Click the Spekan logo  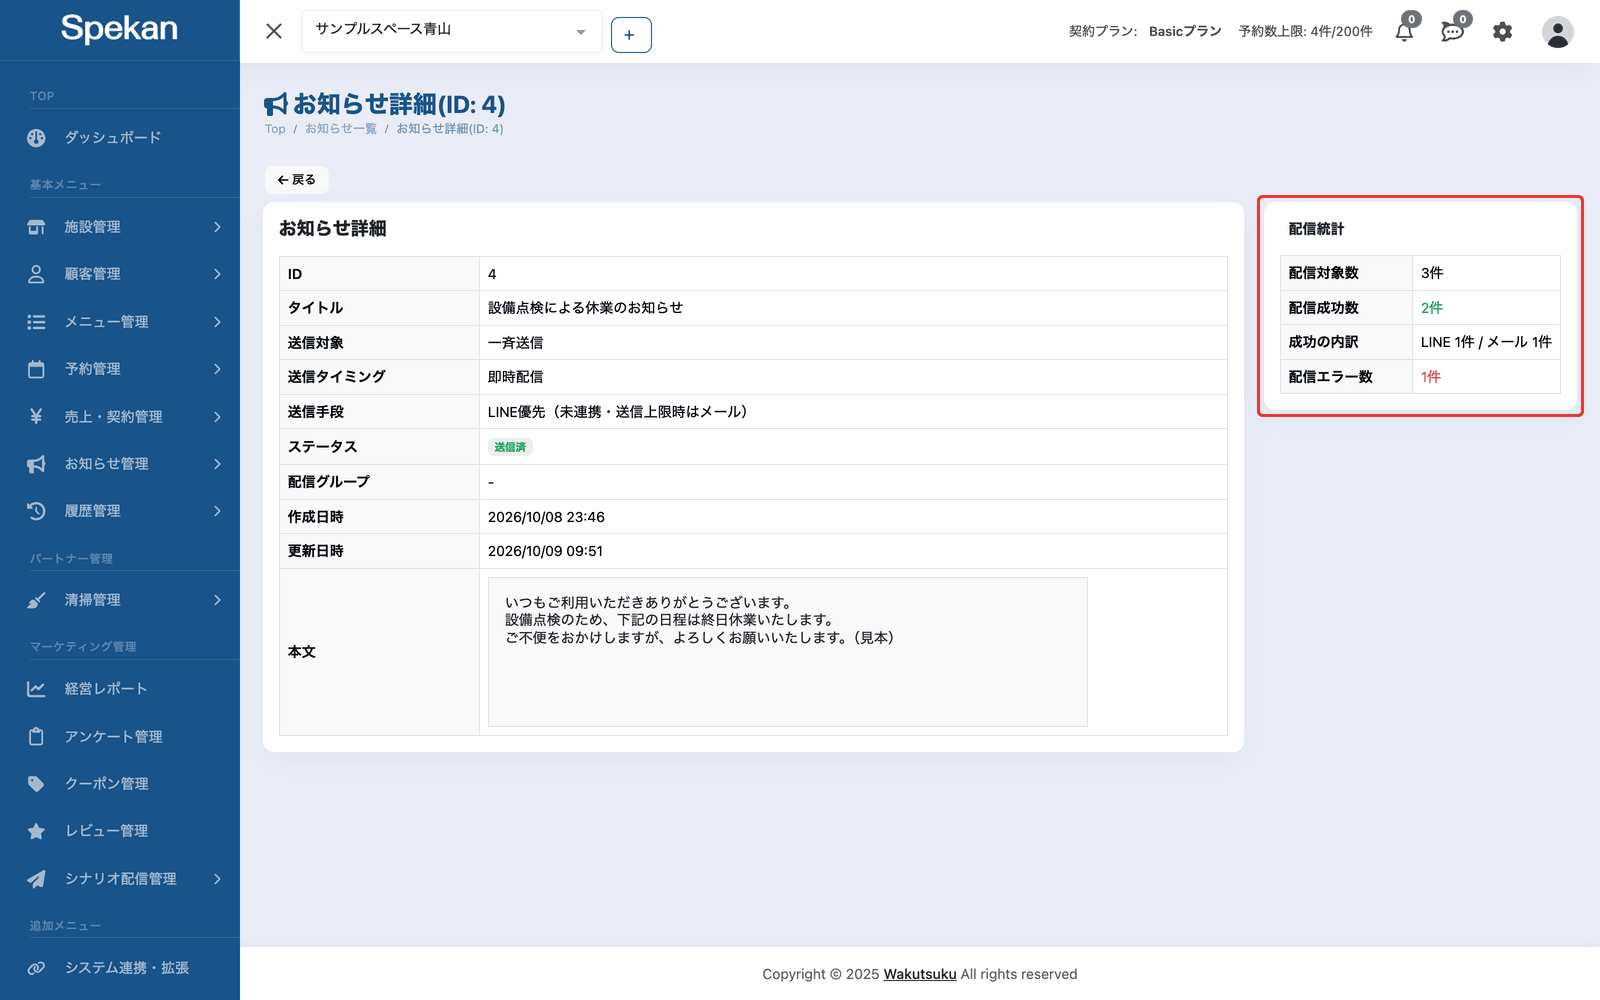click(x=119, y=28)
